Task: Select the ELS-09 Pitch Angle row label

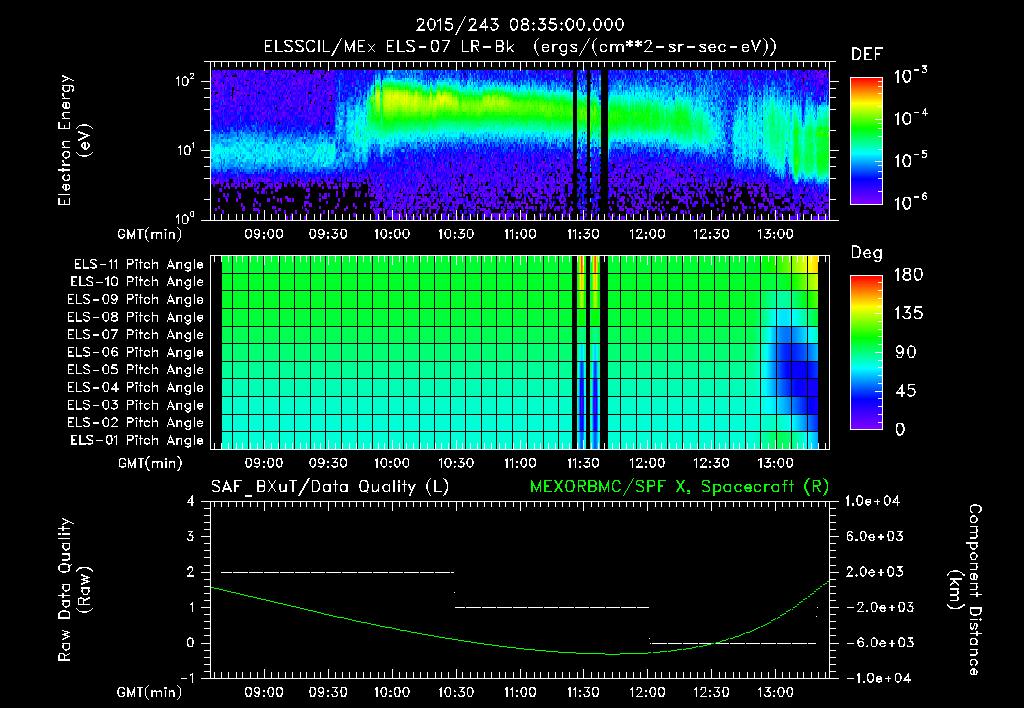Action: (x=135, y=300)
